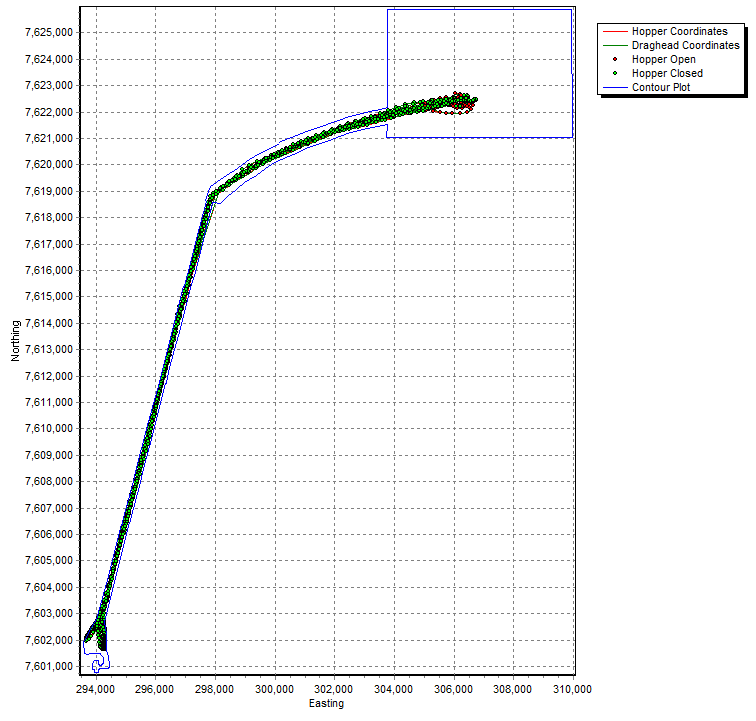The image size is (756, 721).
Task: Click the "Contour Plot" legend label
Action: 661,88
